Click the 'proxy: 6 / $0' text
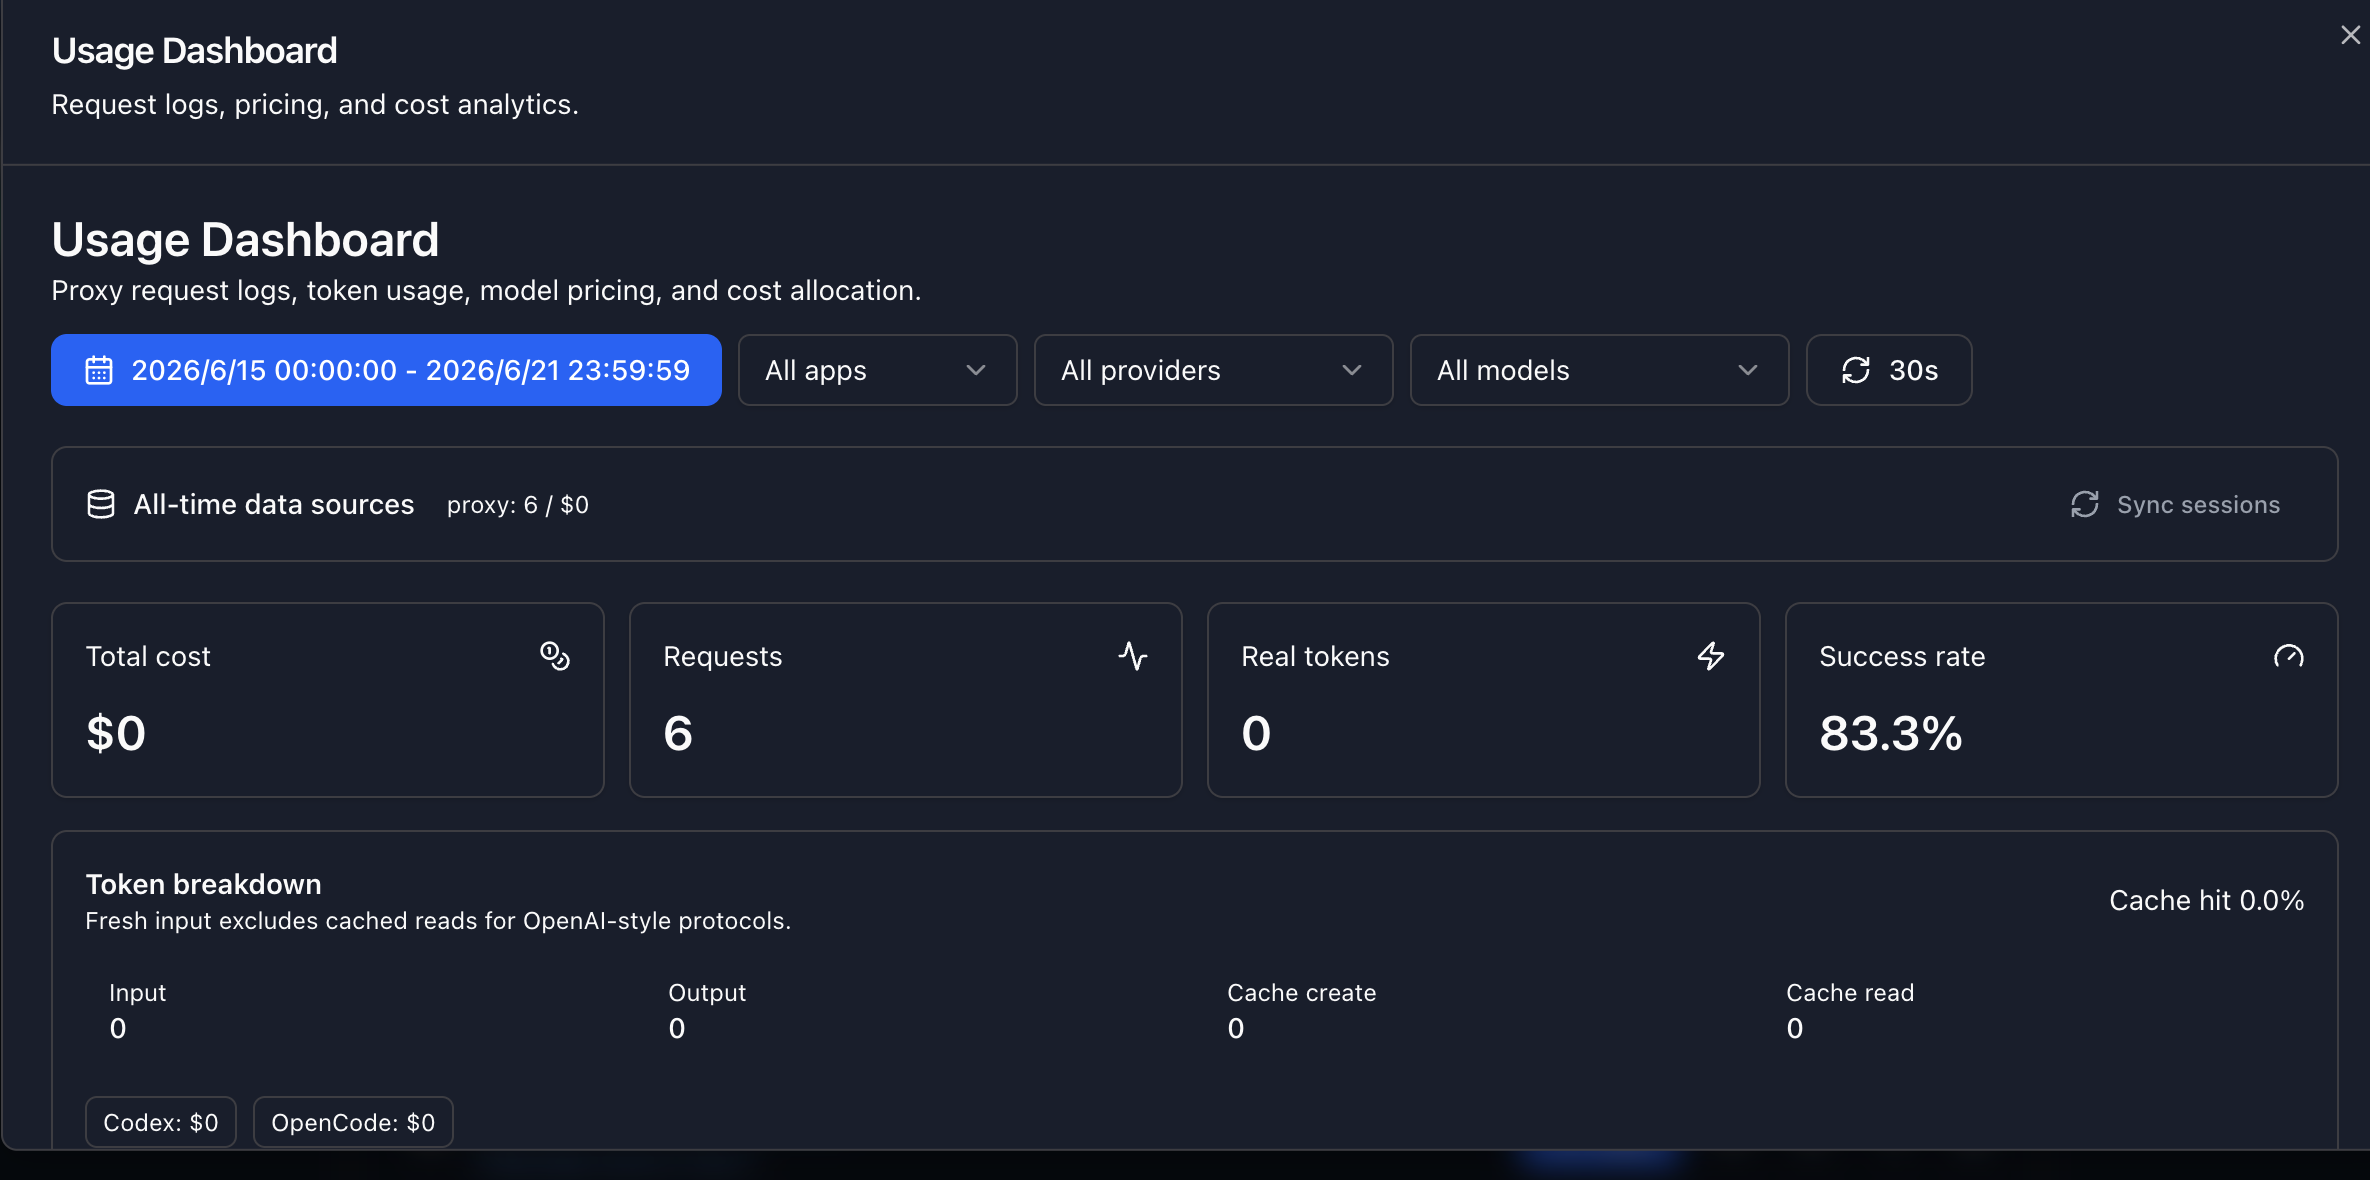 point(518,505)
